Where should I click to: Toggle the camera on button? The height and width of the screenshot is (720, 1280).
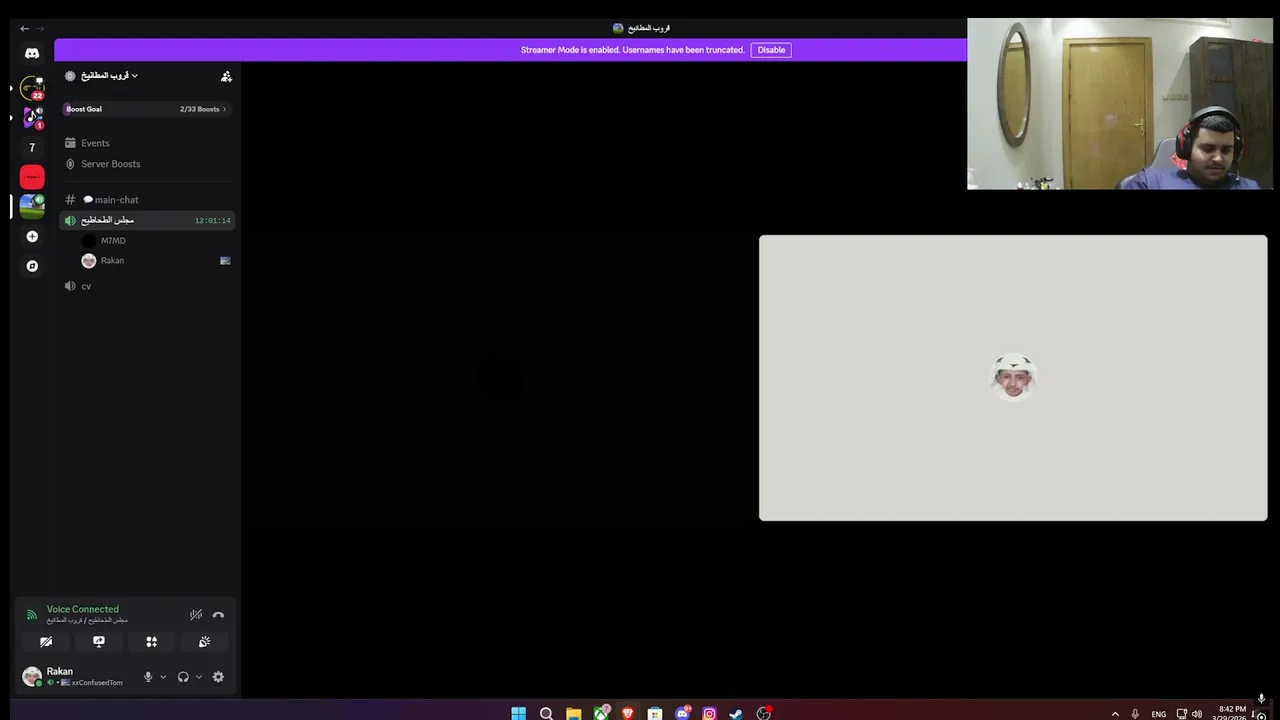(46, 642)
